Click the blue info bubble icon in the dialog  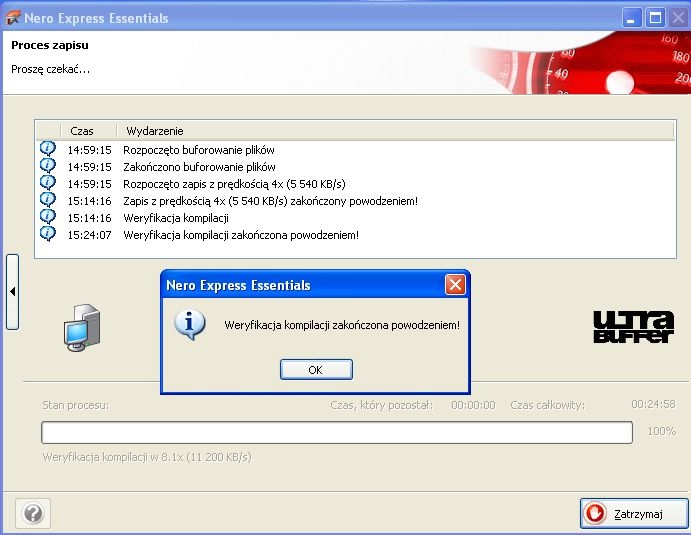coord(189,324)
